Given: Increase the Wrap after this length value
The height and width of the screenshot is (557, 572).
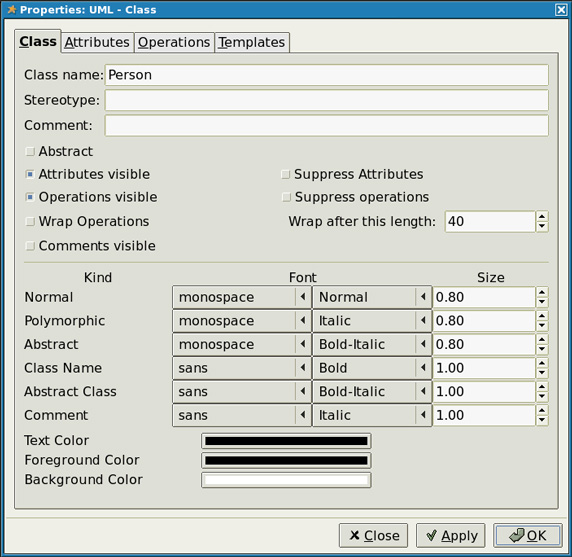Looking at the screenshot, I should [542, 217].
